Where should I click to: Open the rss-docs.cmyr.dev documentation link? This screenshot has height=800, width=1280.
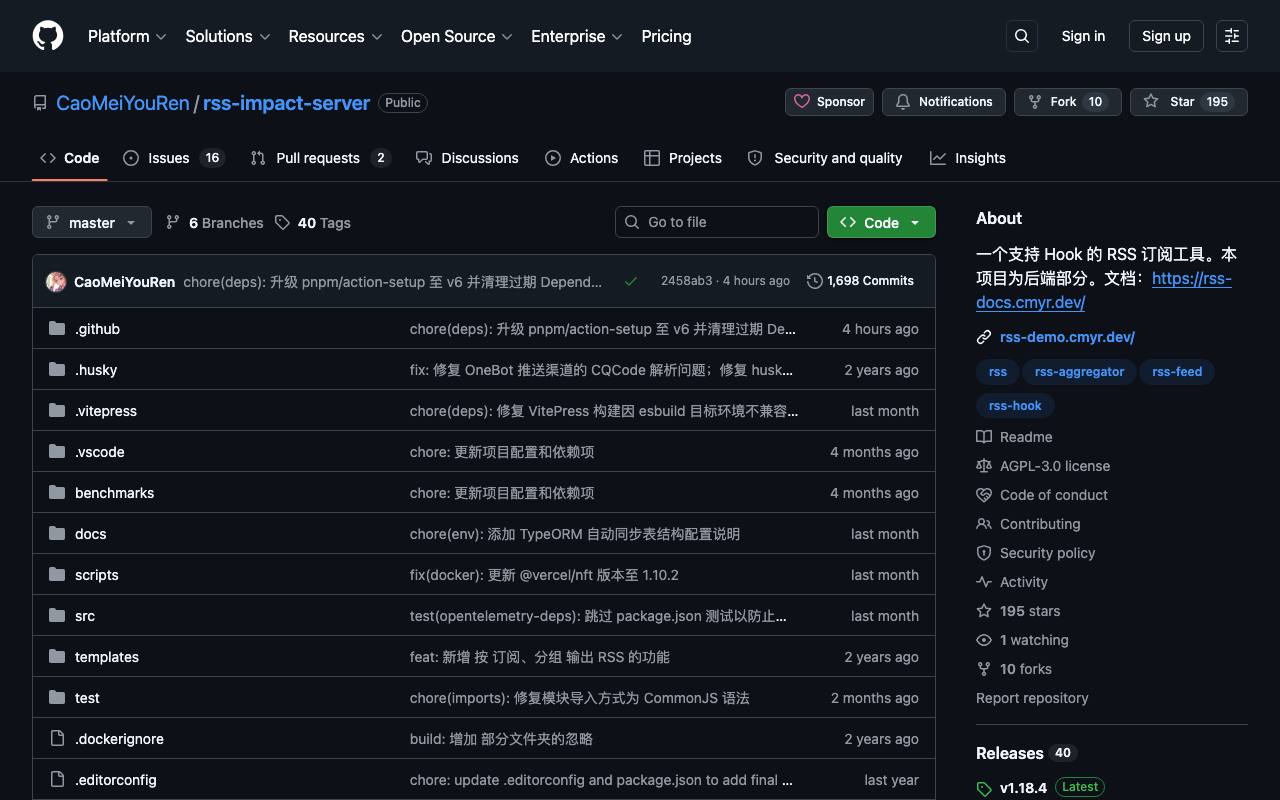(1104, 290)
